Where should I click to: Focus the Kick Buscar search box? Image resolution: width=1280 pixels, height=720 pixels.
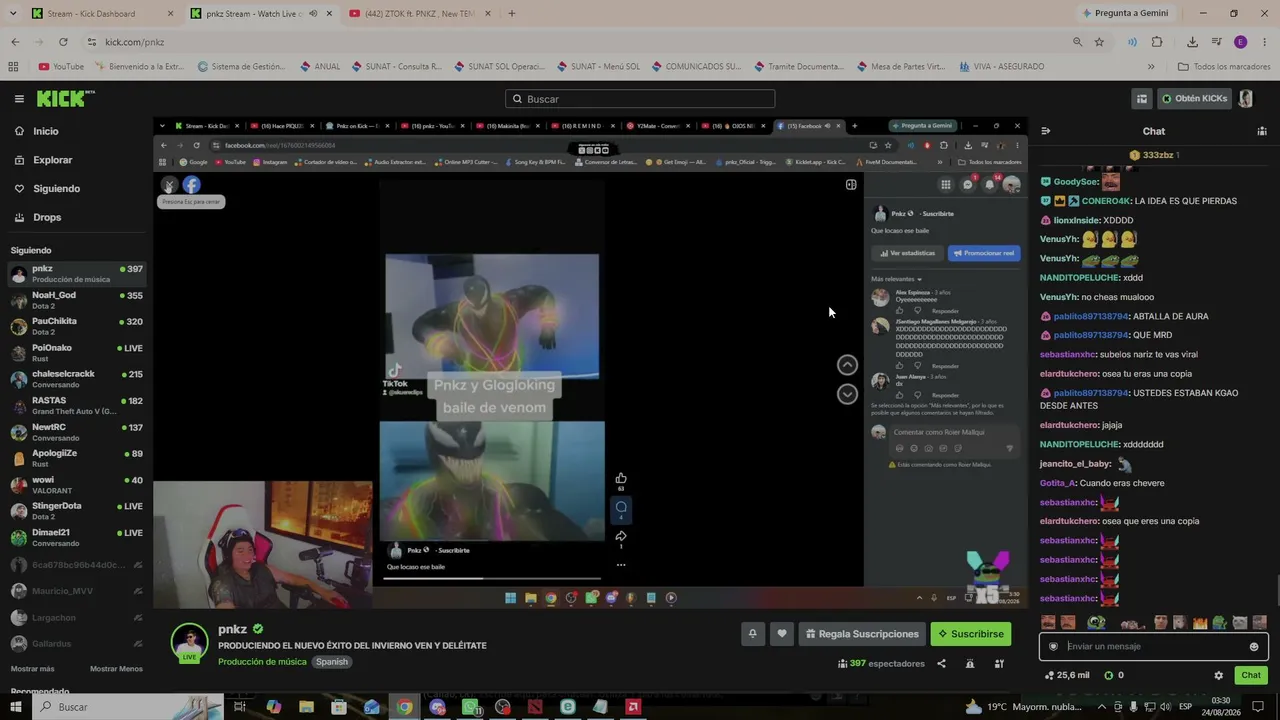(640, 99)
